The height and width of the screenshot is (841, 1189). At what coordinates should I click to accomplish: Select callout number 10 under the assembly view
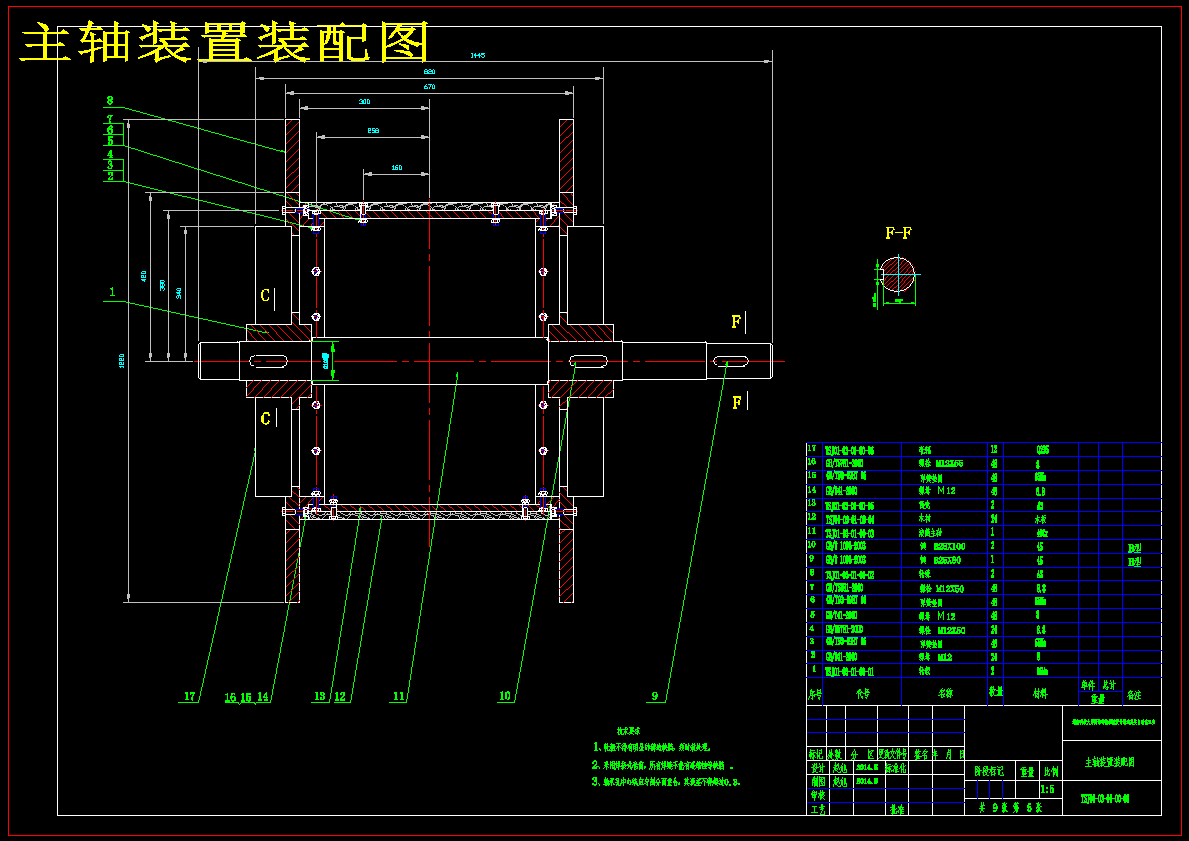point(505,696)
